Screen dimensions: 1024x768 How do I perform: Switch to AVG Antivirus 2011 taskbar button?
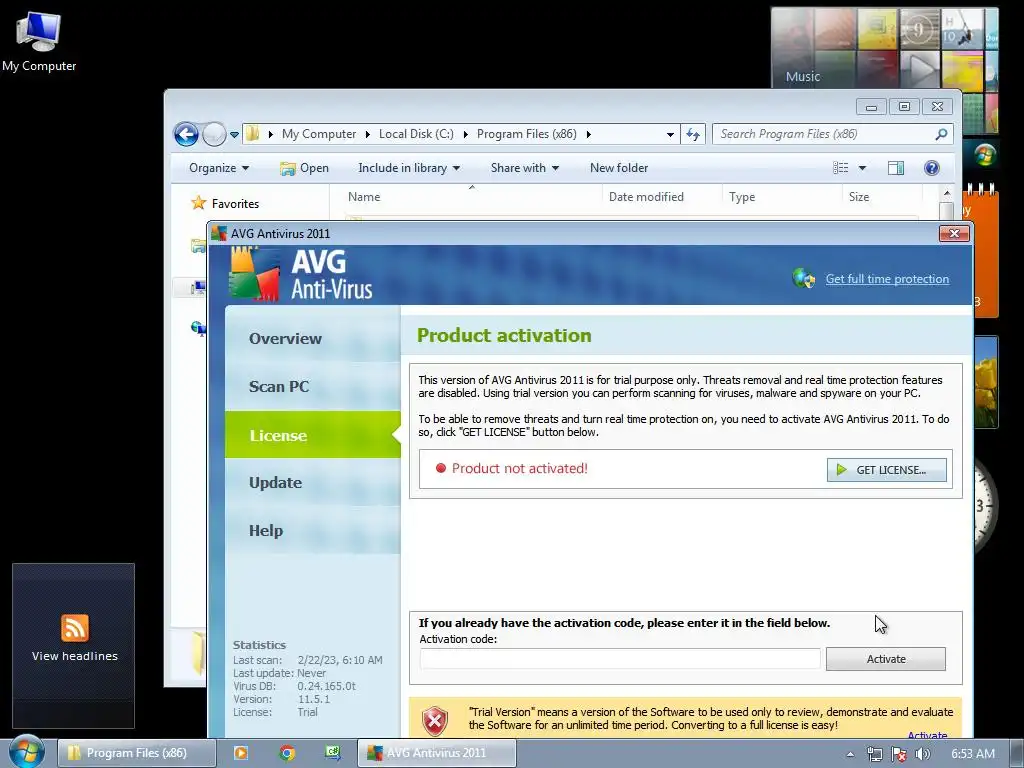coord(436,753)
